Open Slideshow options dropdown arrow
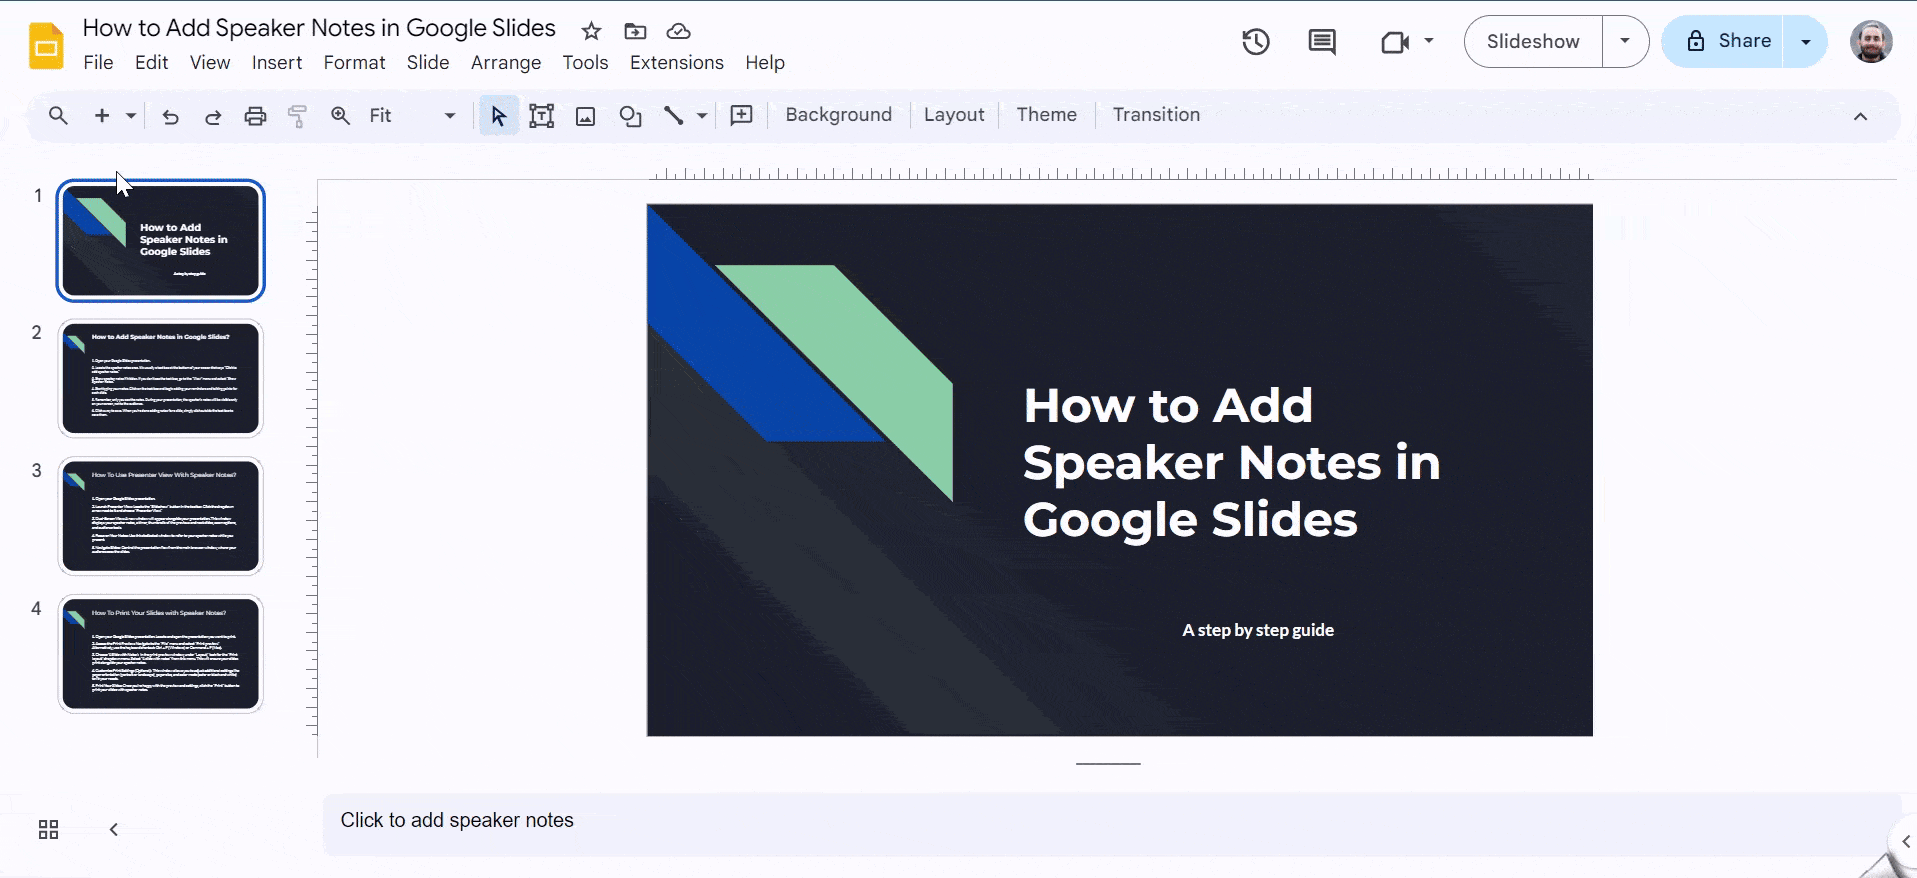This screenshot has height=878, width=1917. [x=1625, y=41]
